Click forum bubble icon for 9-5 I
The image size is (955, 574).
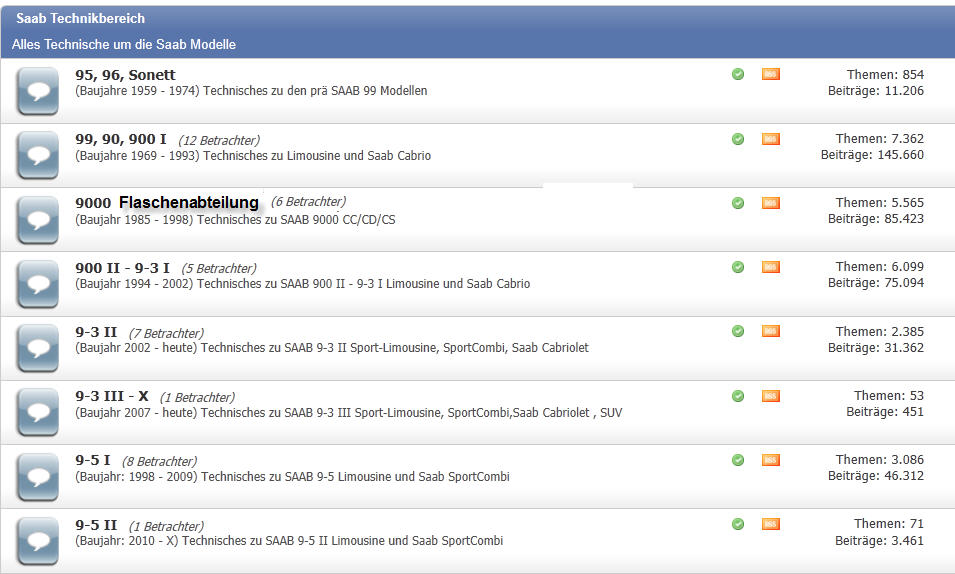pos(38,477)
